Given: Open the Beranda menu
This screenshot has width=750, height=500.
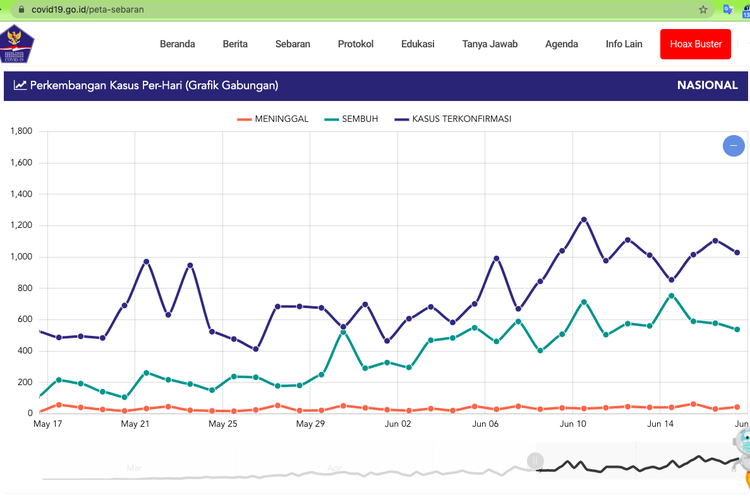Looking at the screenshot, I should pos(177,44).
